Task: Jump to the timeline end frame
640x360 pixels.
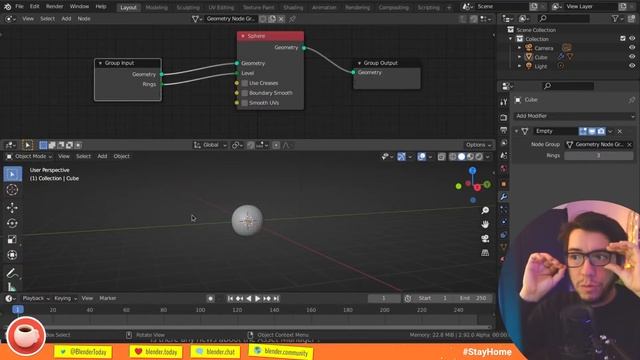Action: (276, 299)
